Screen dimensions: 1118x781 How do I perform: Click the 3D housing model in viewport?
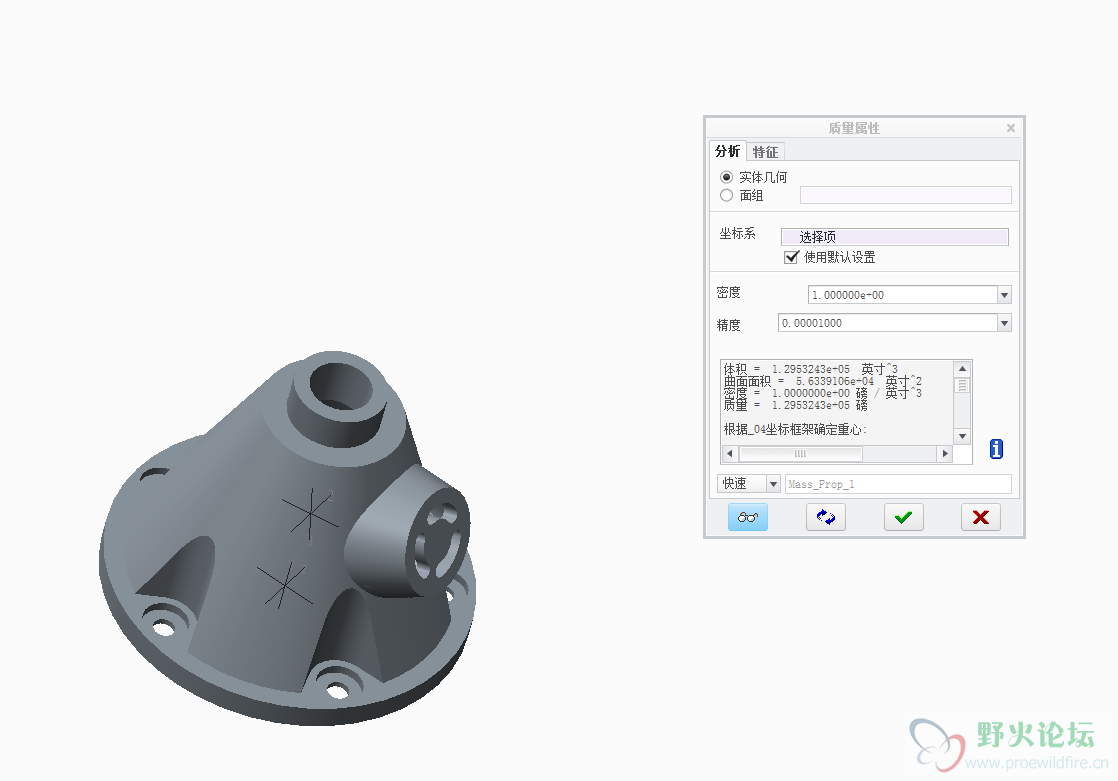[x=288, y=538]
